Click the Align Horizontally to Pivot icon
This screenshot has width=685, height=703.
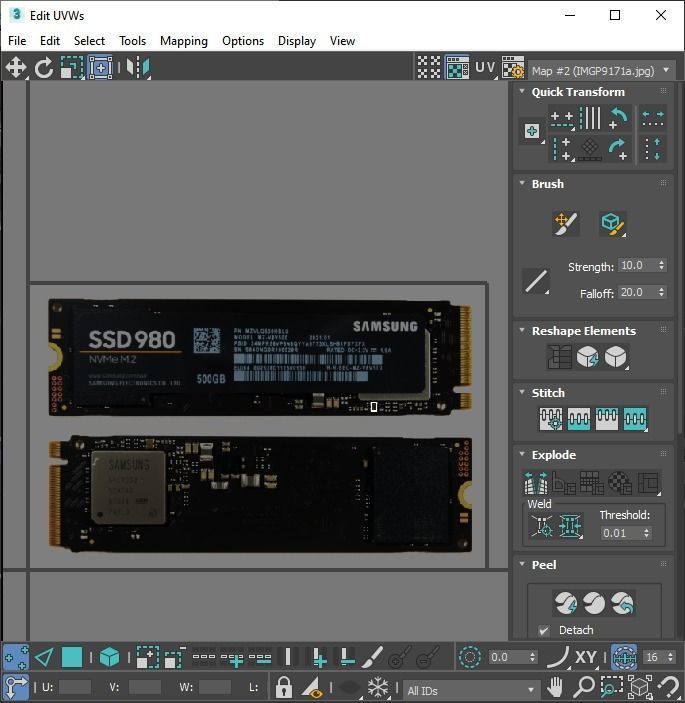coord(562,118)
